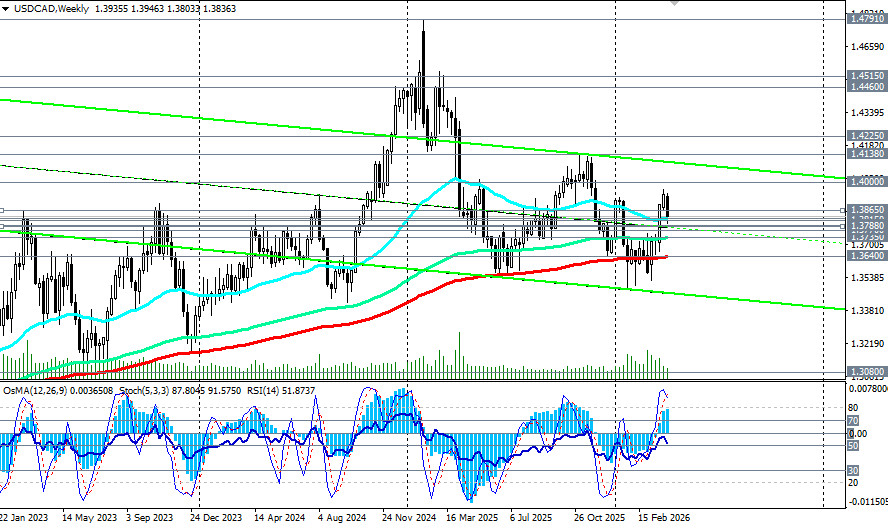Click the 1.40000 price level tag
This screenshot has height=529, width=888.
pos(866,182)
